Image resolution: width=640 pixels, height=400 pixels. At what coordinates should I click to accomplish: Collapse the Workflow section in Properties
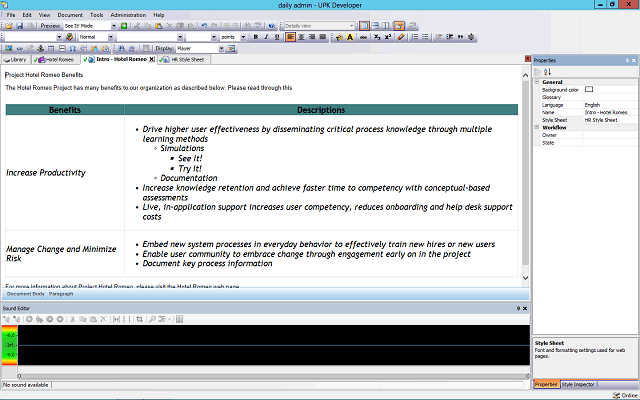coord(537,128)
